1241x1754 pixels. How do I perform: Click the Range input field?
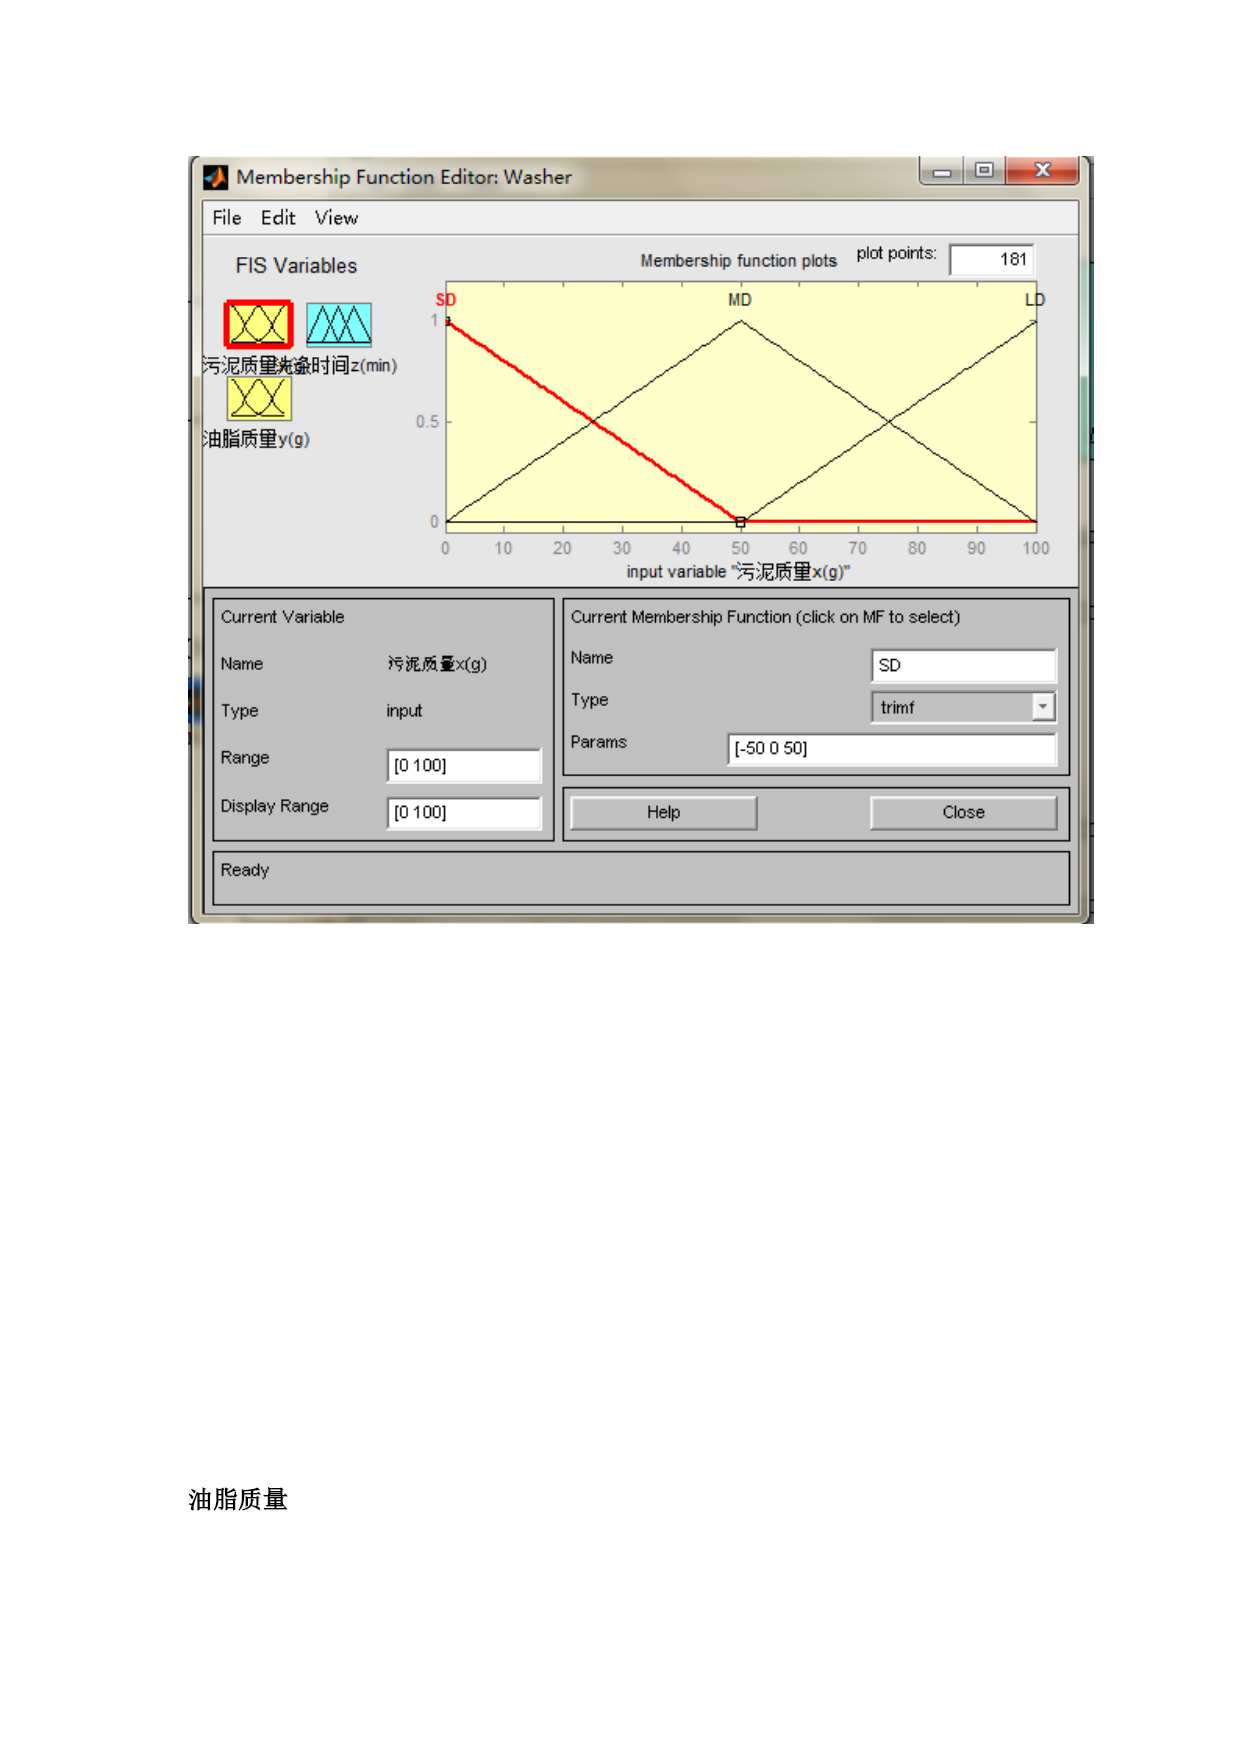[x=464, y=765]
